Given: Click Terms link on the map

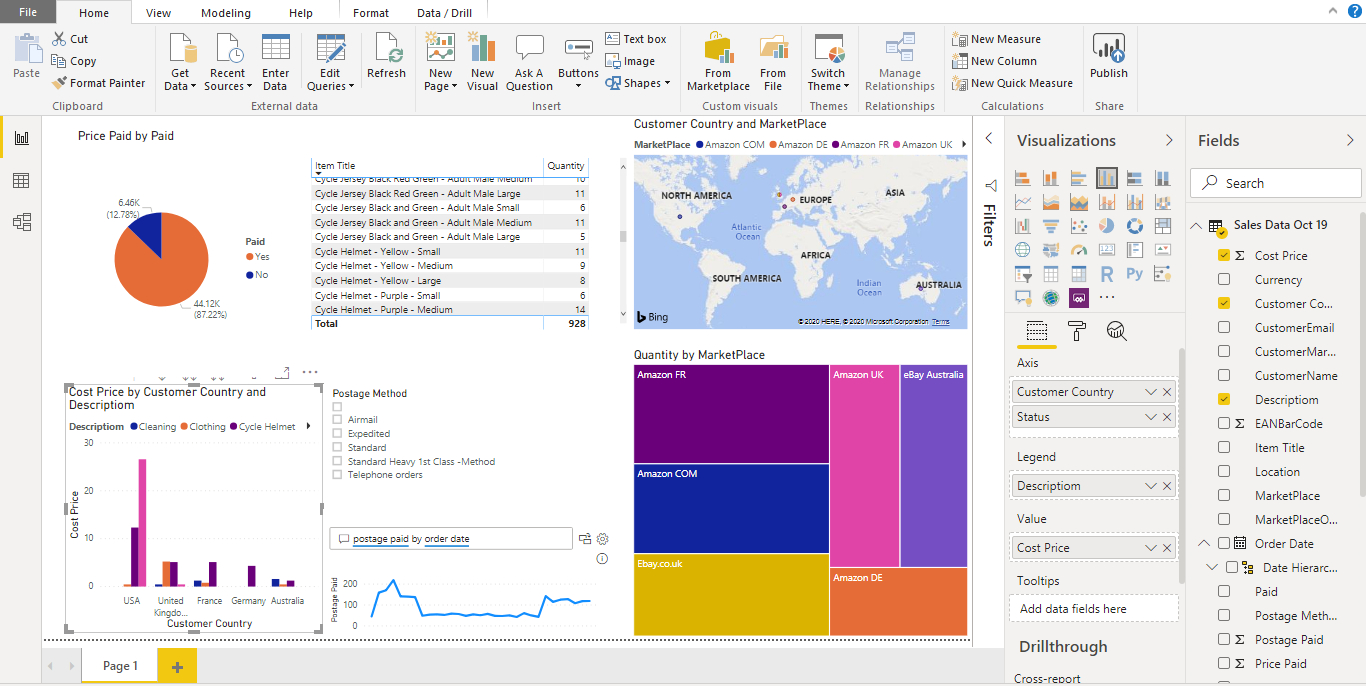Looking at the screenshot, I should click(x=940, y=322).
